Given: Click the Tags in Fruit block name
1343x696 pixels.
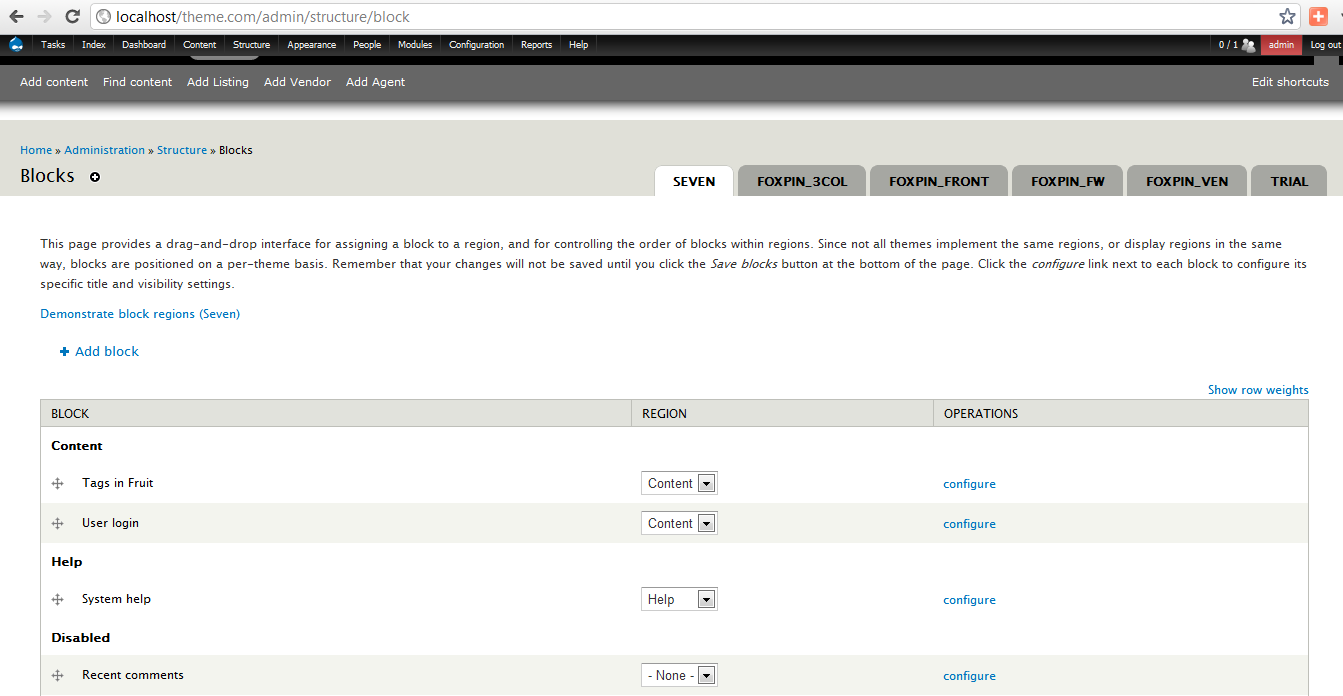Looking at the screenshot, I should [x=118, y=483].
